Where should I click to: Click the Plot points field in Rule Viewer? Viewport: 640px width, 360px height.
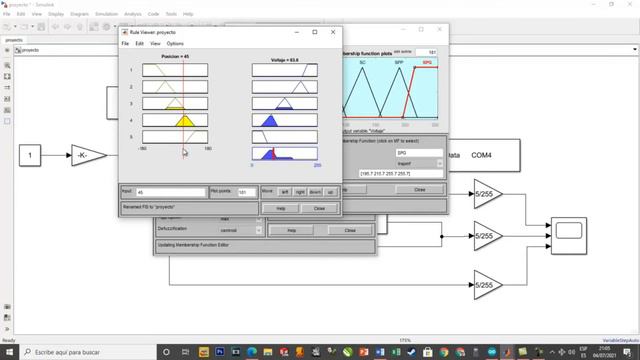[x=247, y=192]
